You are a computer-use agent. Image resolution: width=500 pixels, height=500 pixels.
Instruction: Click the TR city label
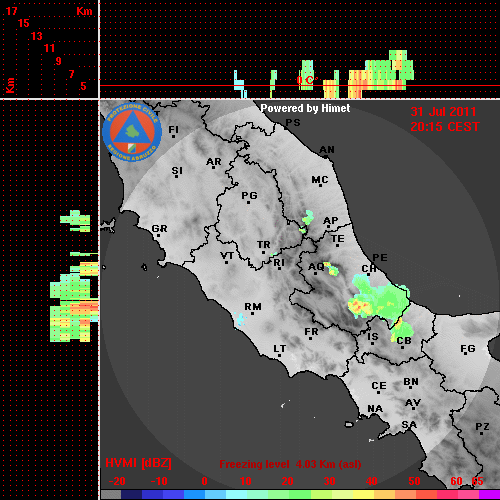[263, 245]
